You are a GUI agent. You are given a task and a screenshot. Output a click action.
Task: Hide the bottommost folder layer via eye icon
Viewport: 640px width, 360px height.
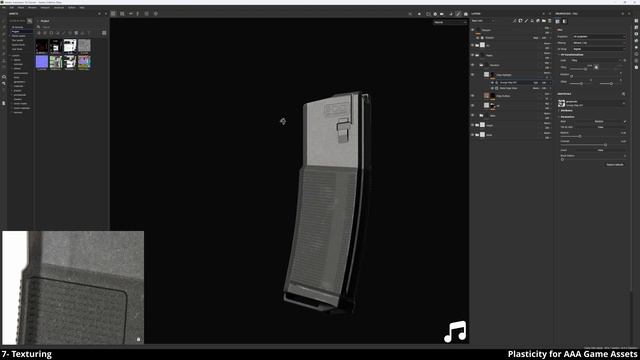tap(473, 135)
